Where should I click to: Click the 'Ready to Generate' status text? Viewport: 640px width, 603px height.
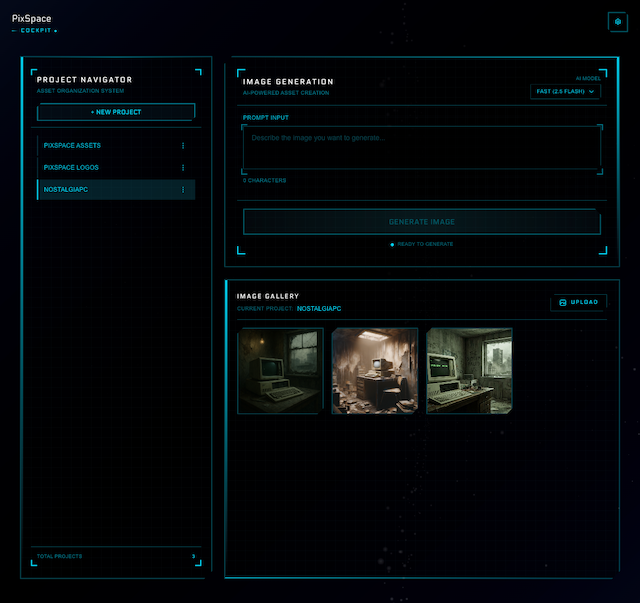click(425, 244)
